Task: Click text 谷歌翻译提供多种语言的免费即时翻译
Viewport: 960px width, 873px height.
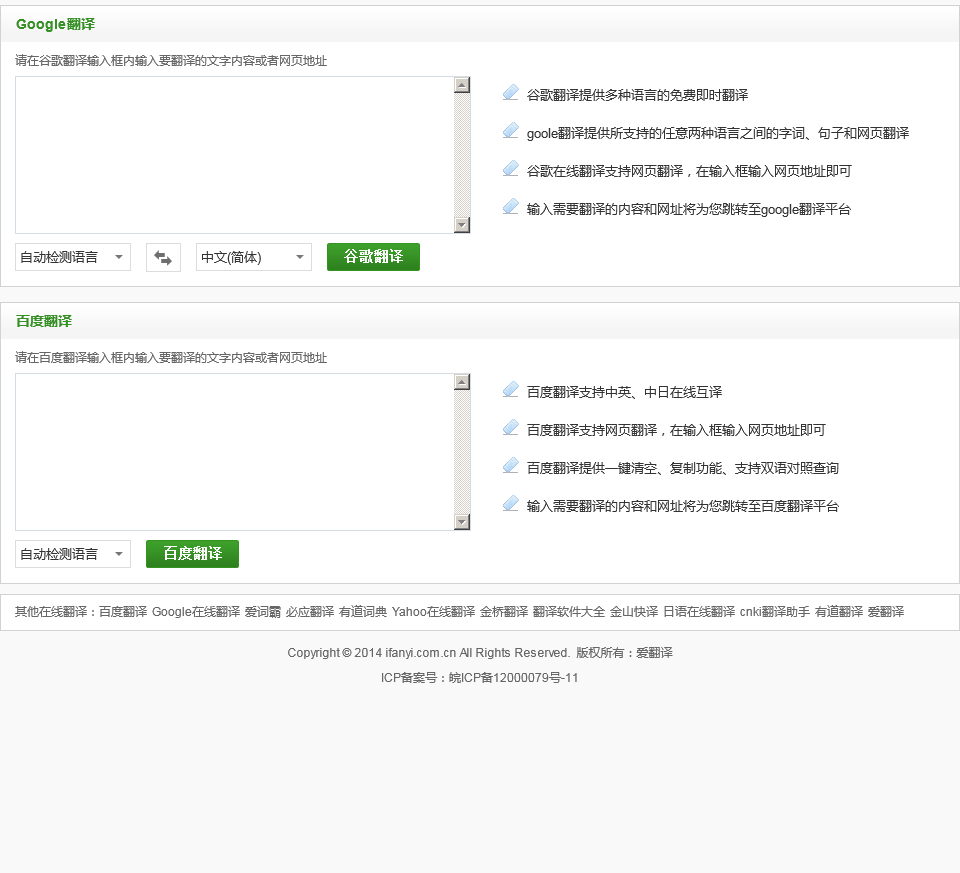Action: tap(637, 95)
